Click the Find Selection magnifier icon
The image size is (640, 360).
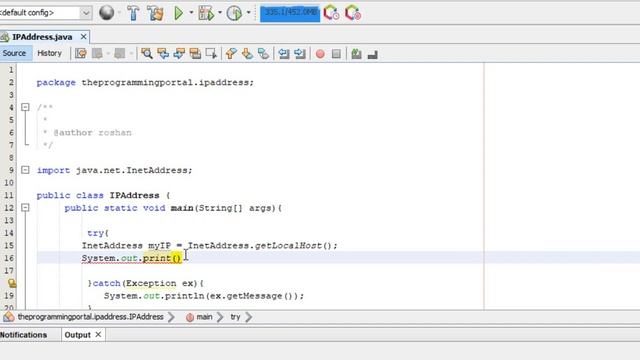coord(147,53)
